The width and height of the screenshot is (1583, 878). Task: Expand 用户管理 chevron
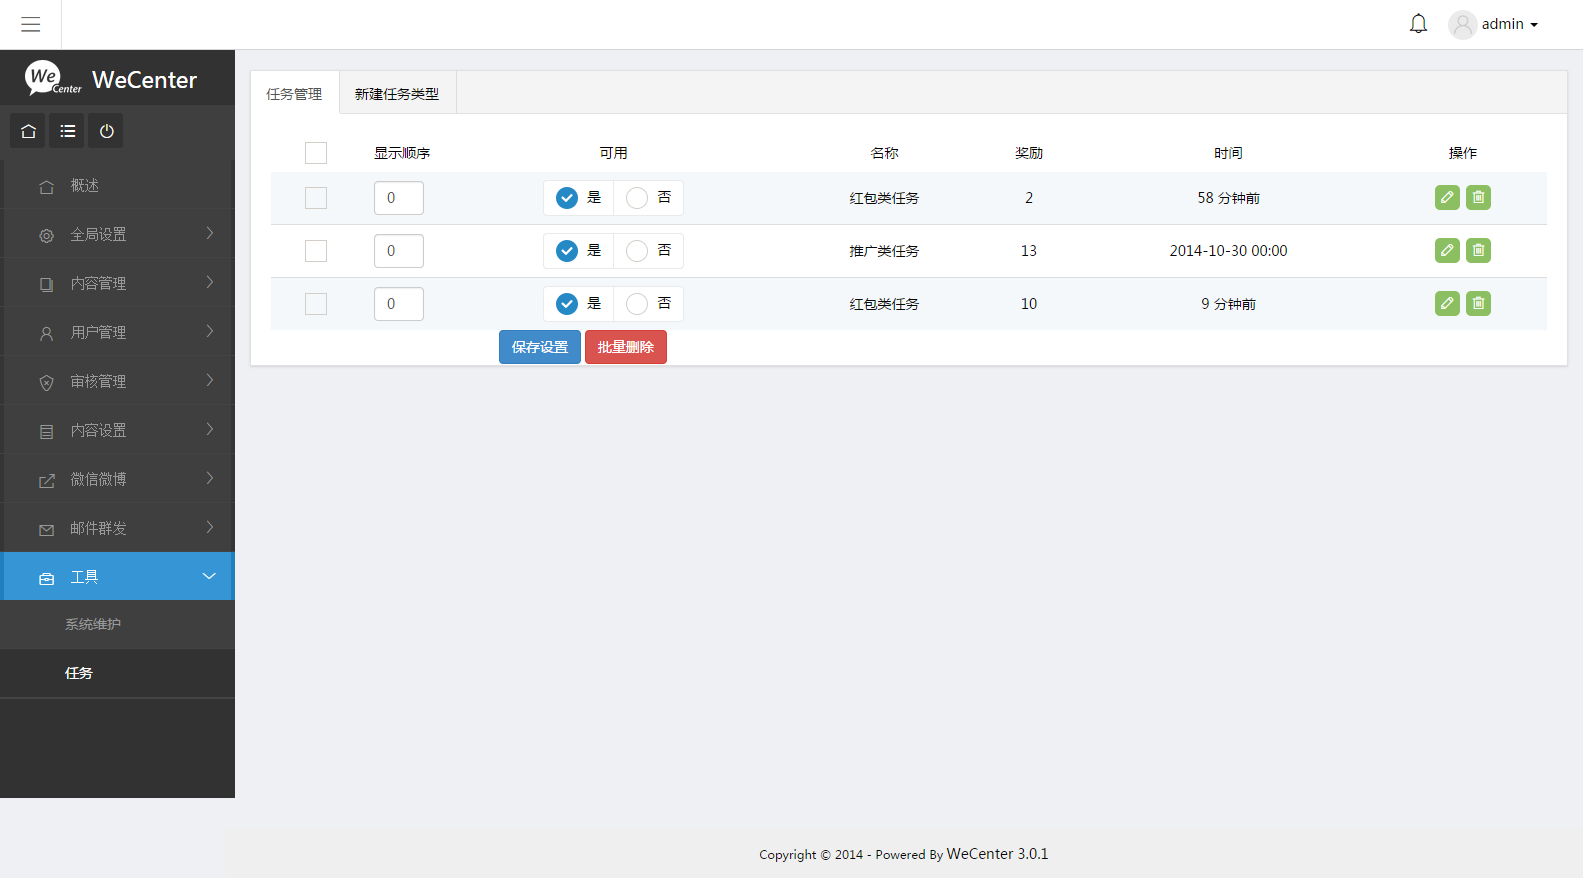(x=210, y=331)
